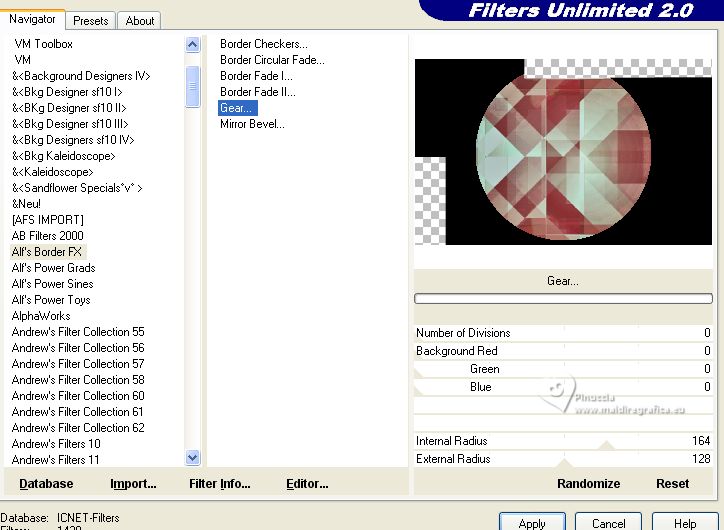This screenshot has width=724, height=530.
Task: Click the Apply button
Action: click(x=532, y=523)
